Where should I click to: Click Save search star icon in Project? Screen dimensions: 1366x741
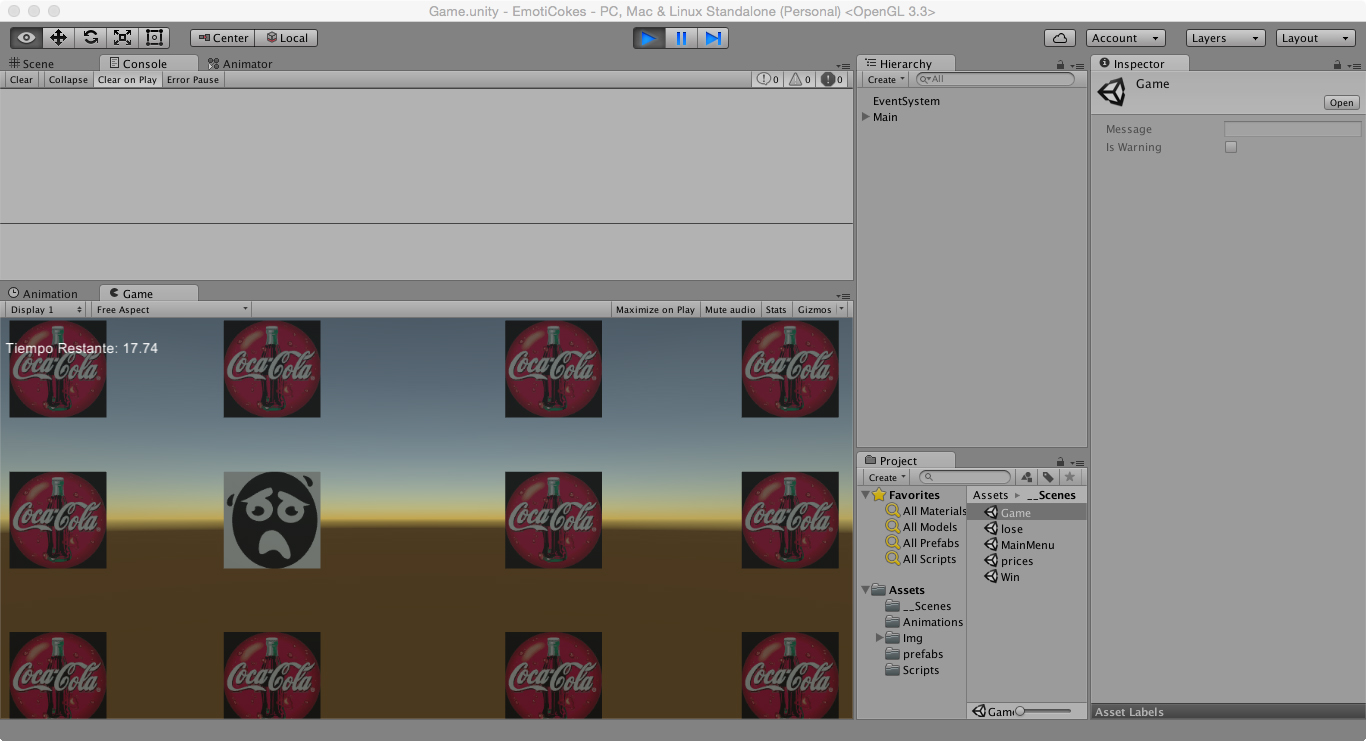[1069, 478]
